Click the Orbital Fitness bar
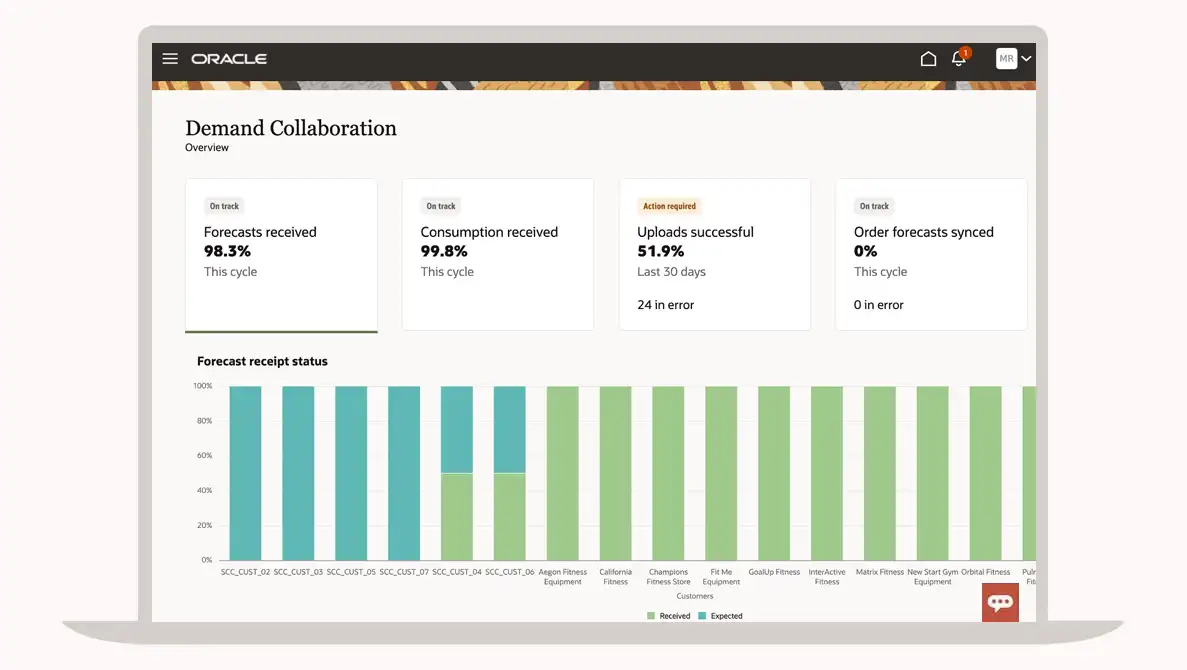 [985, 473]
